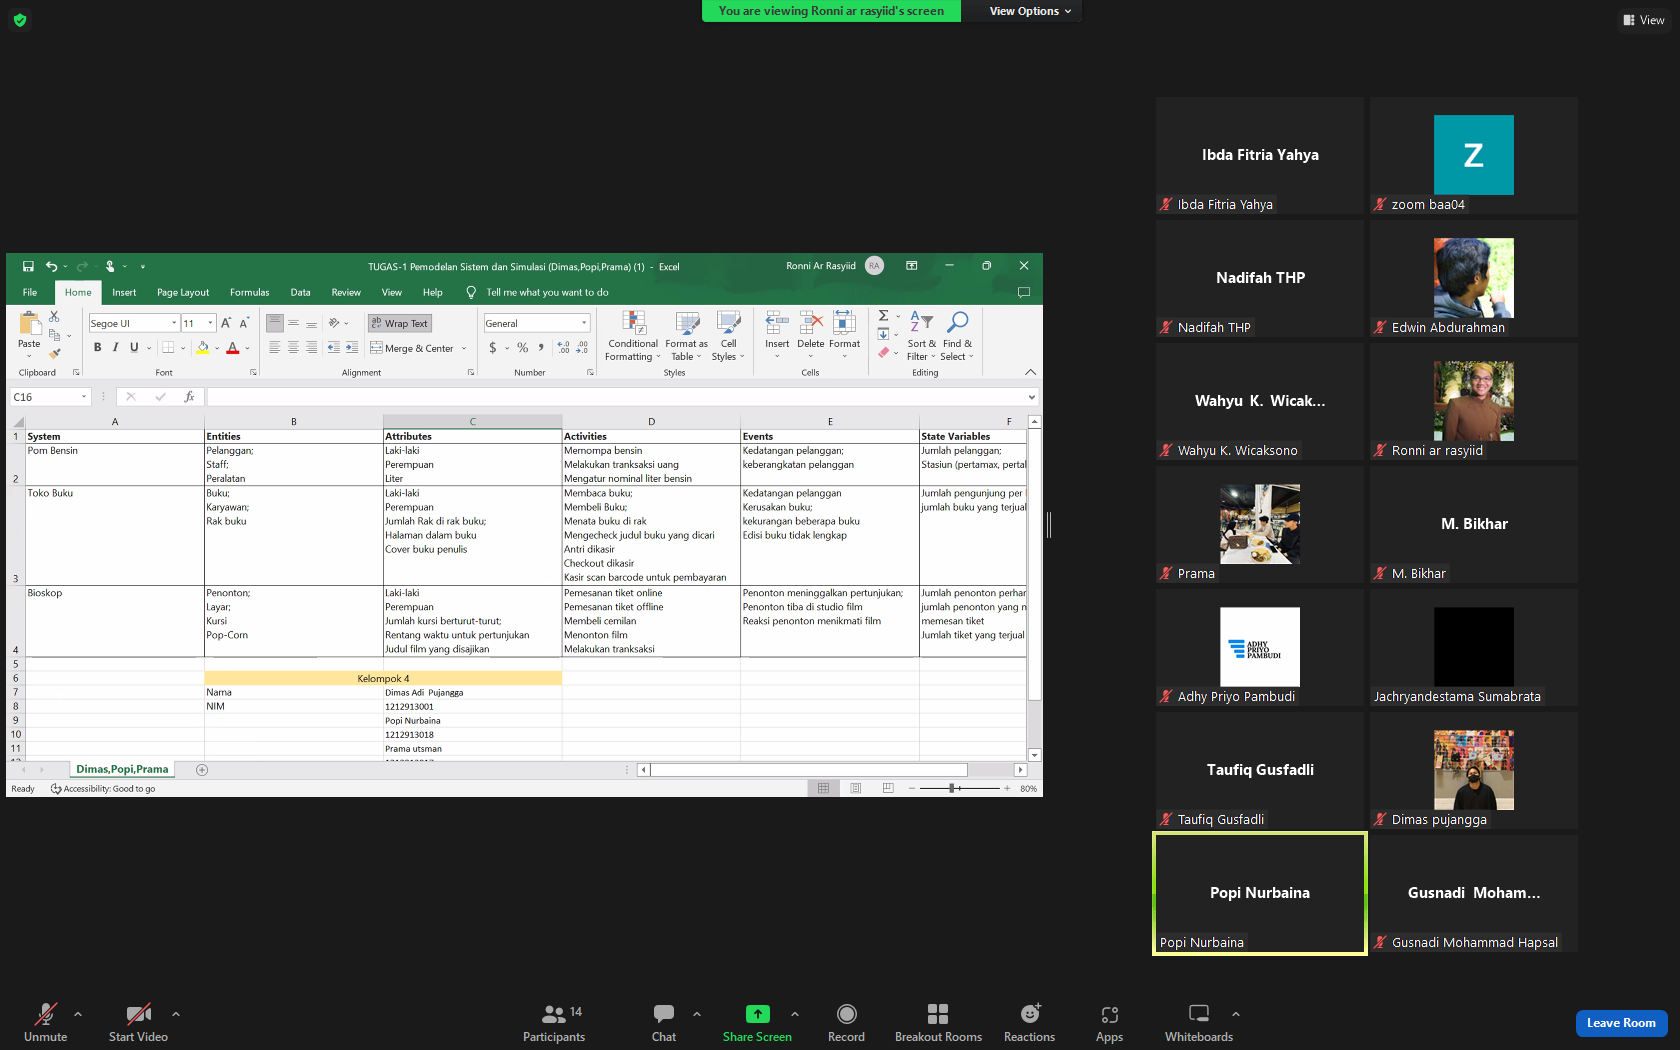Screen dimensions: 1680x1050
Task: Select the Dimas,Popi,Prama sheet tab
Action: pyautogui.click(x=122, y=769)
